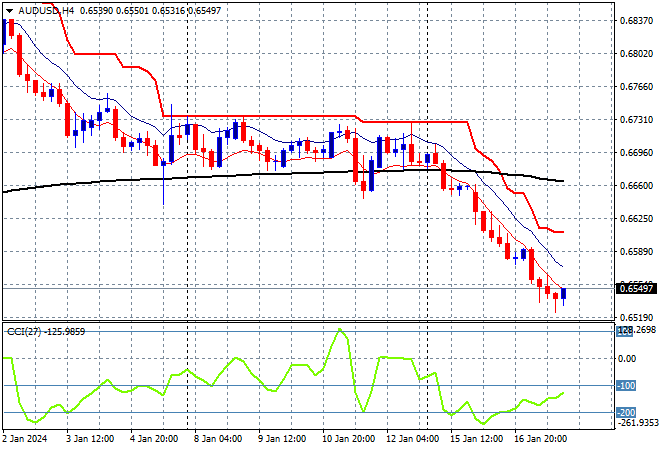Click the 8 Jan 04:00 time label
This screenshot has height=450, width=660.
point(218,439)
